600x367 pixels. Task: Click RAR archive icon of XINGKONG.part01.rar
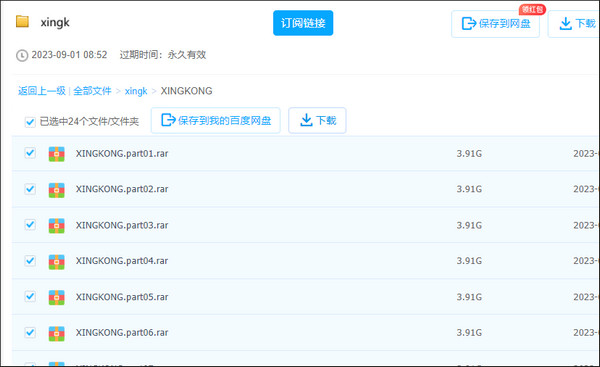(x=57, y=154)
